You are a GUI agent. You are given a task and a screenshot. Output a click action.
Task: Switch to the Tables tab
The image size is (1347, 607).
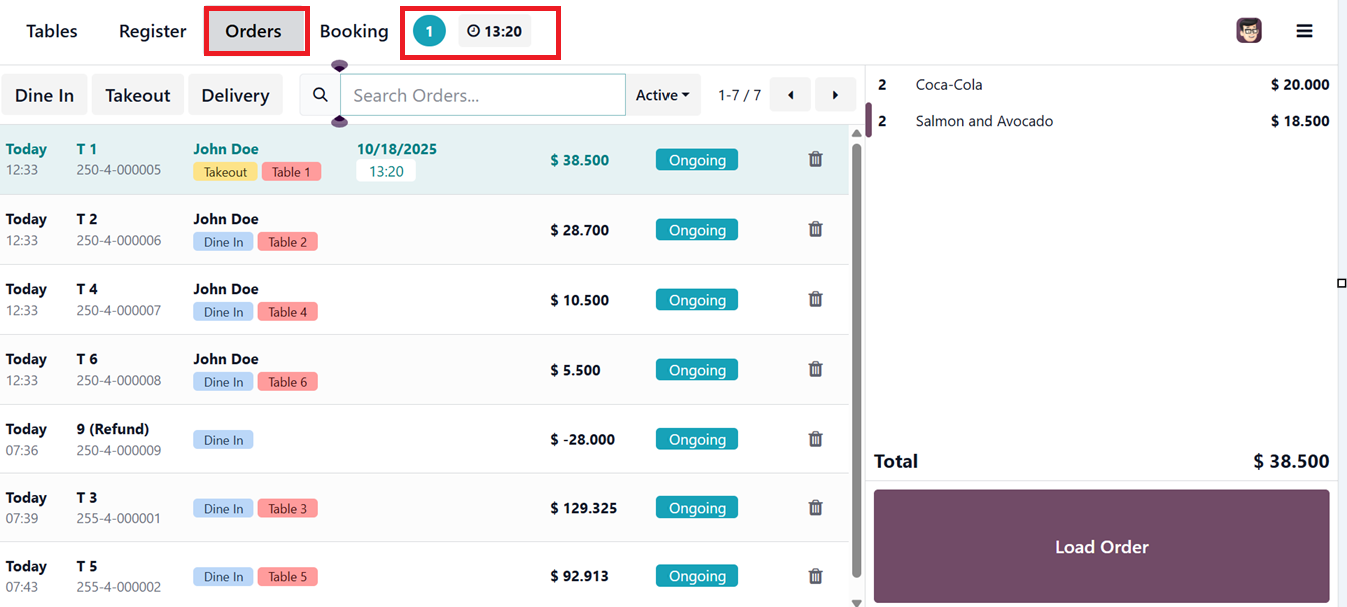tap(52, 31)
